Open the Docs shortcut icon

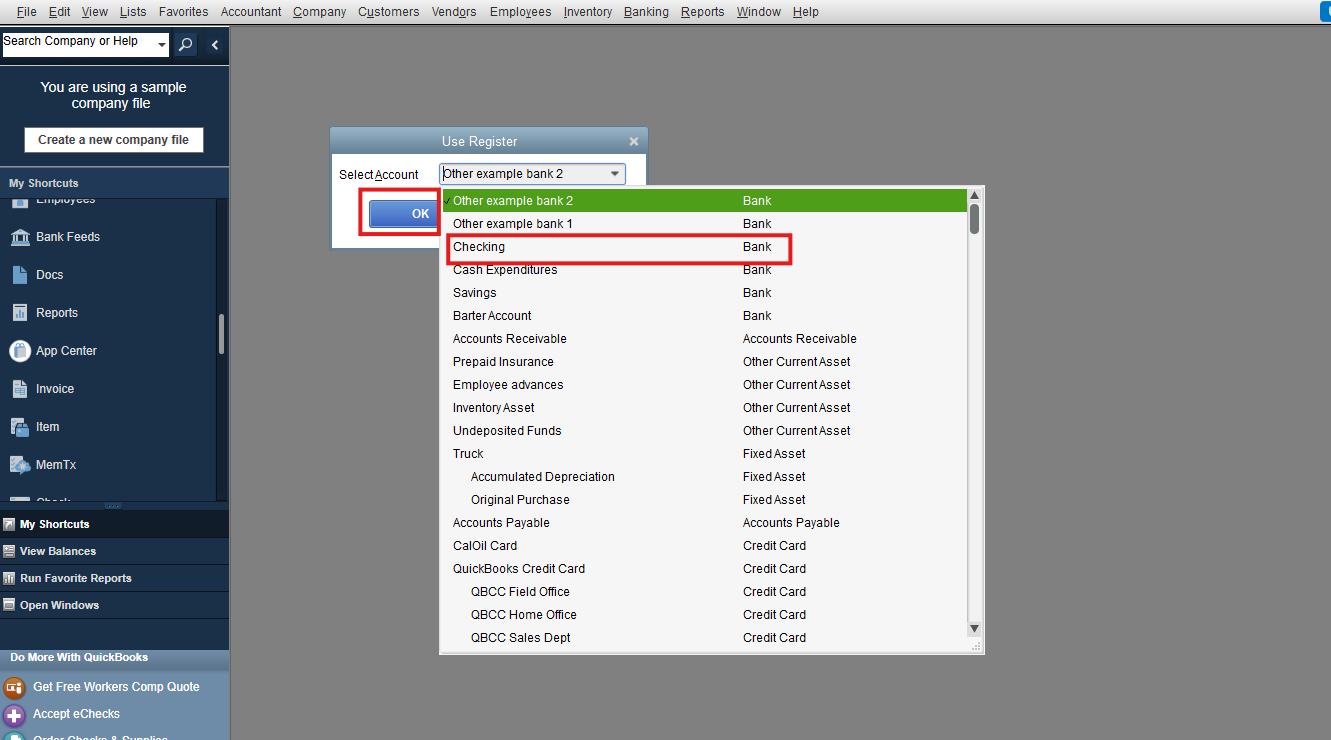pyautogui.click(x=20, y=275)
